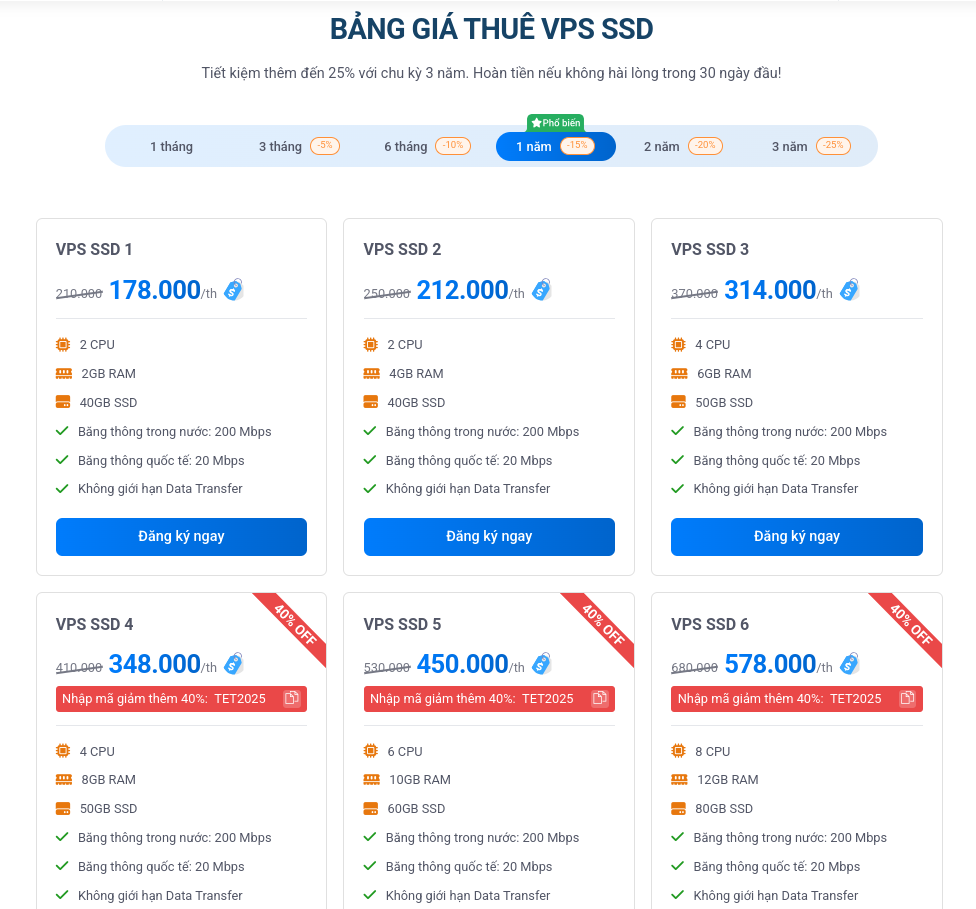This screenshot has height=909, width=976.
Task: Choose the 3 năm billing cycle
Action: pyautogui.click(x=789, y=147)
